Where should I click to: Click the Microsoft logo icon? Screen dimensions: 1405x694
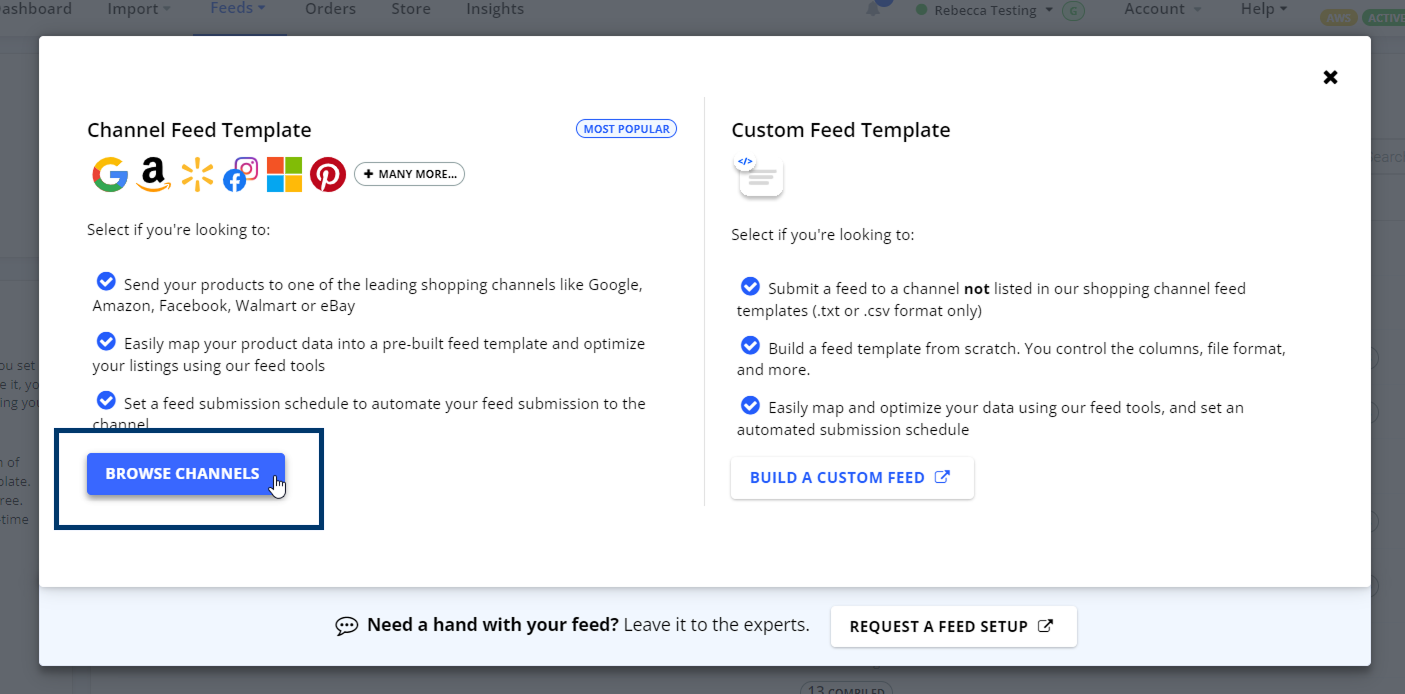coord(284,174)
